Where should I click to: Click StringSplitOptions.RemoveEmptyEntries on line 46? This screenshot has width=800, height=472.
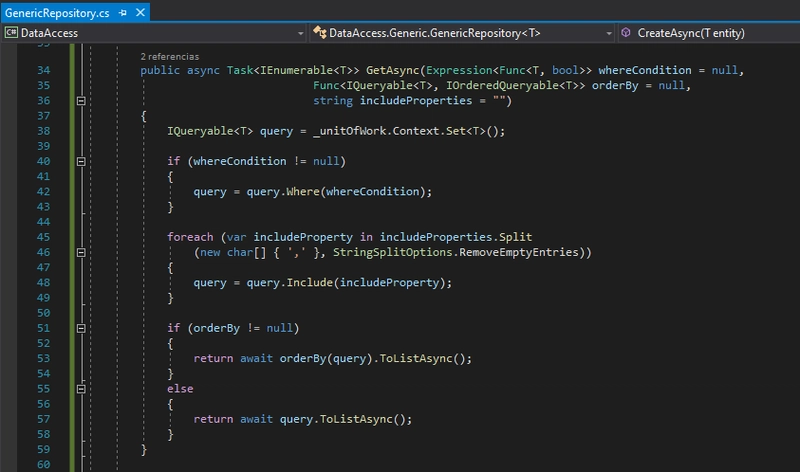tap(456, 252)
